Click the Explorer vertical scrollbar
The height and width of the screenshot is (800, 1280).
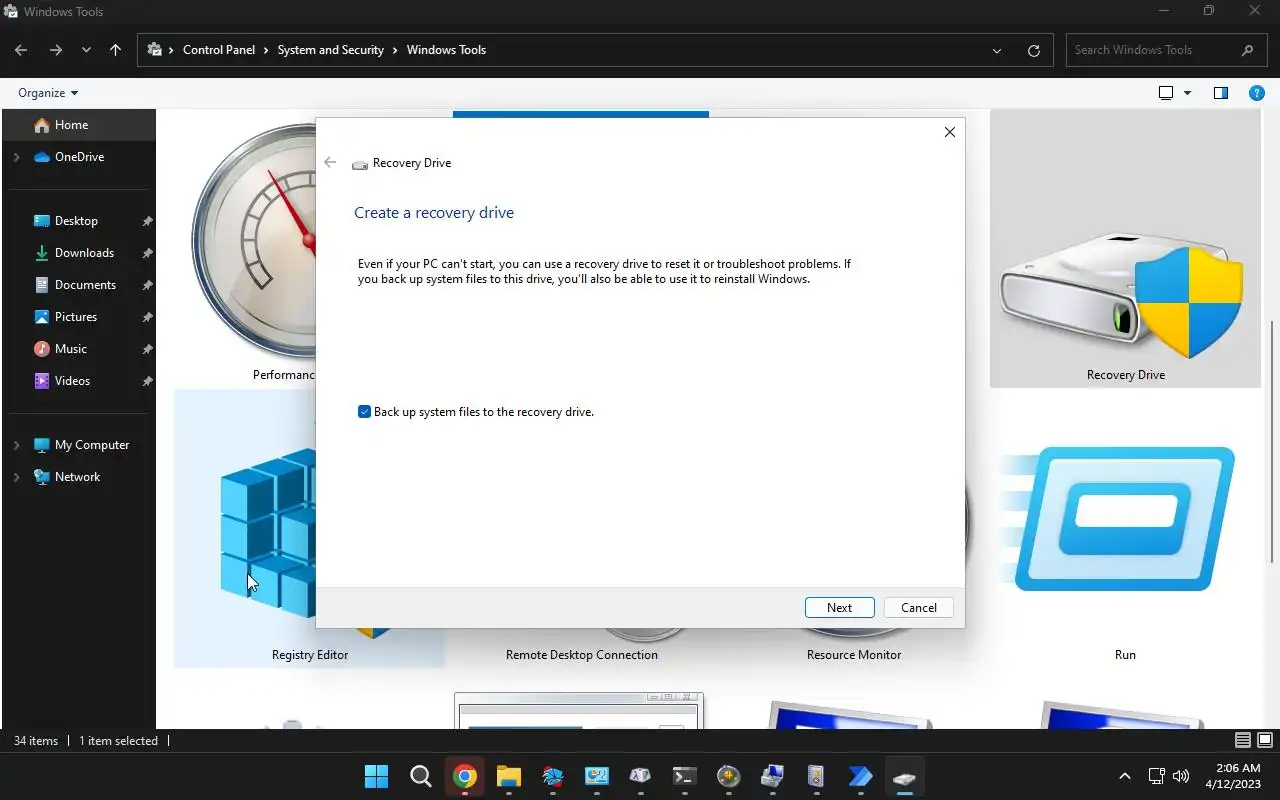[x=1272, y=440]
